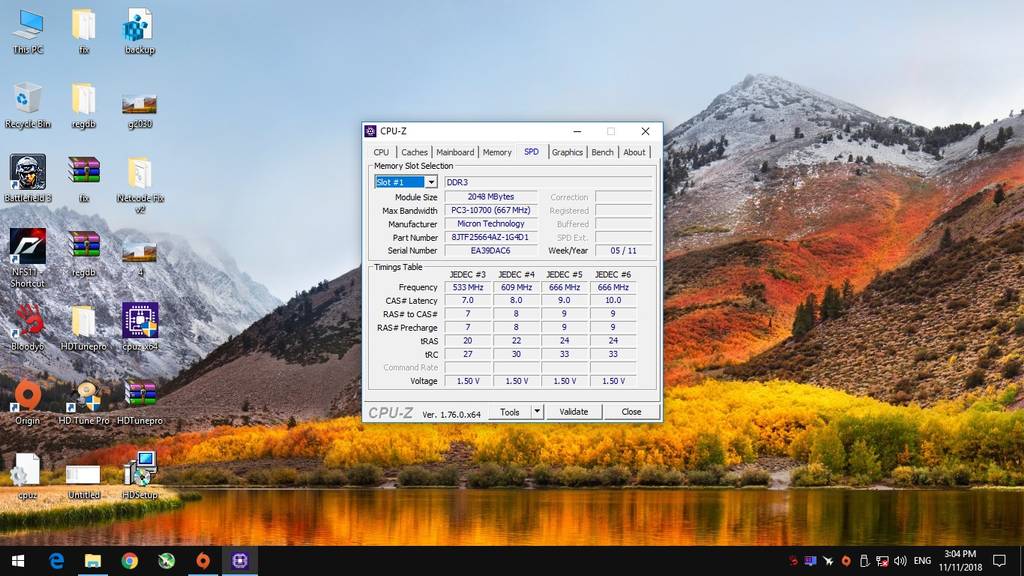Click the safely remove hardware tray icon
Viewport: 1024px width, 576px height.
pyautogui.click(x=864, y=560)
